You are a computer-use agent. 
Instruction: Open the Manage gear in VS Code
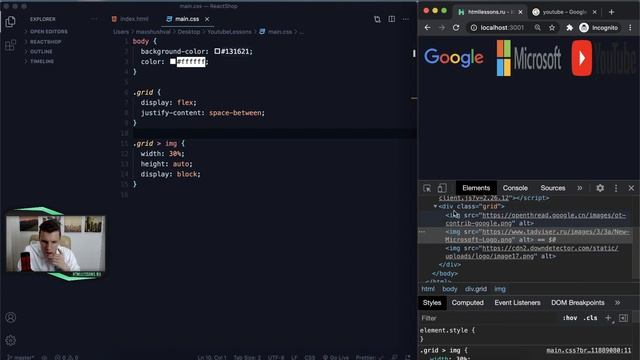coord(11,340)
